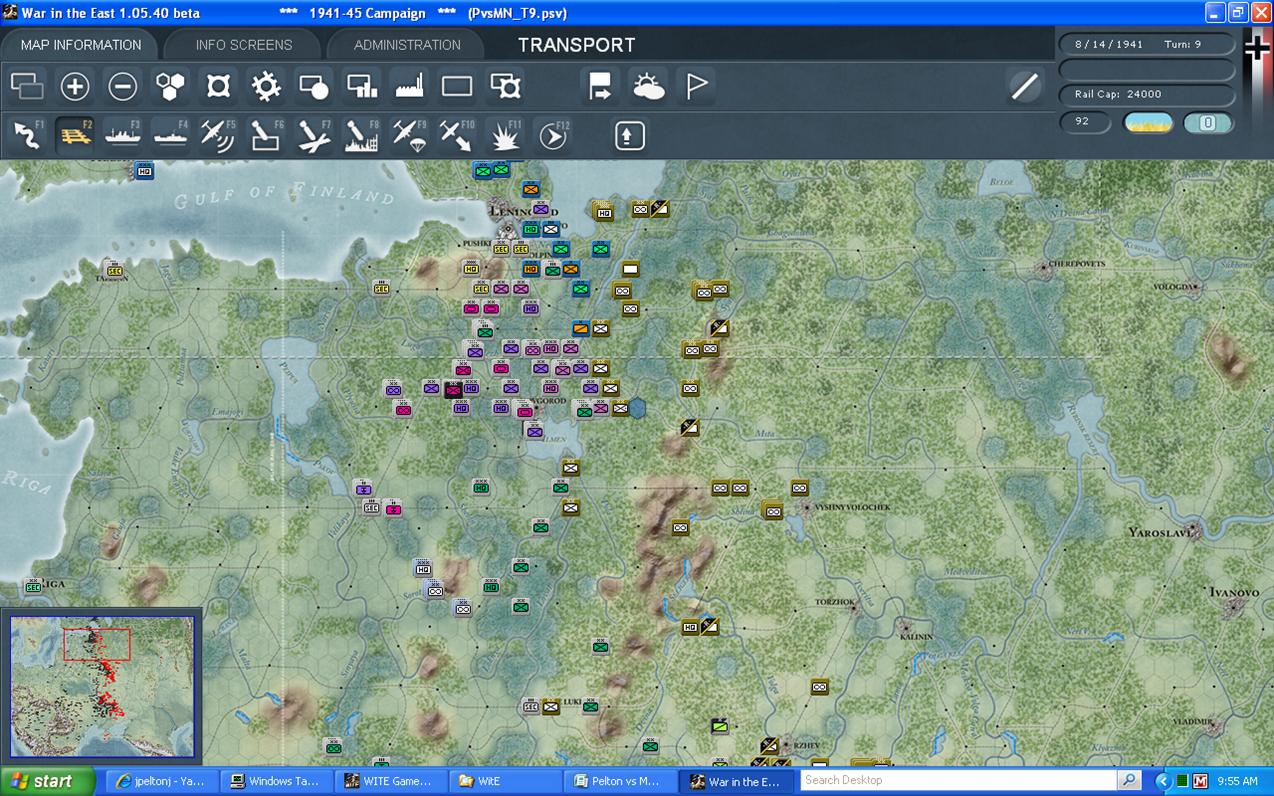Image resolution: width=1274 pixels, height=796 pixels.
Task: Toggle the rectangle-with-bars overlay icon
Action: [x=362, y=86]
